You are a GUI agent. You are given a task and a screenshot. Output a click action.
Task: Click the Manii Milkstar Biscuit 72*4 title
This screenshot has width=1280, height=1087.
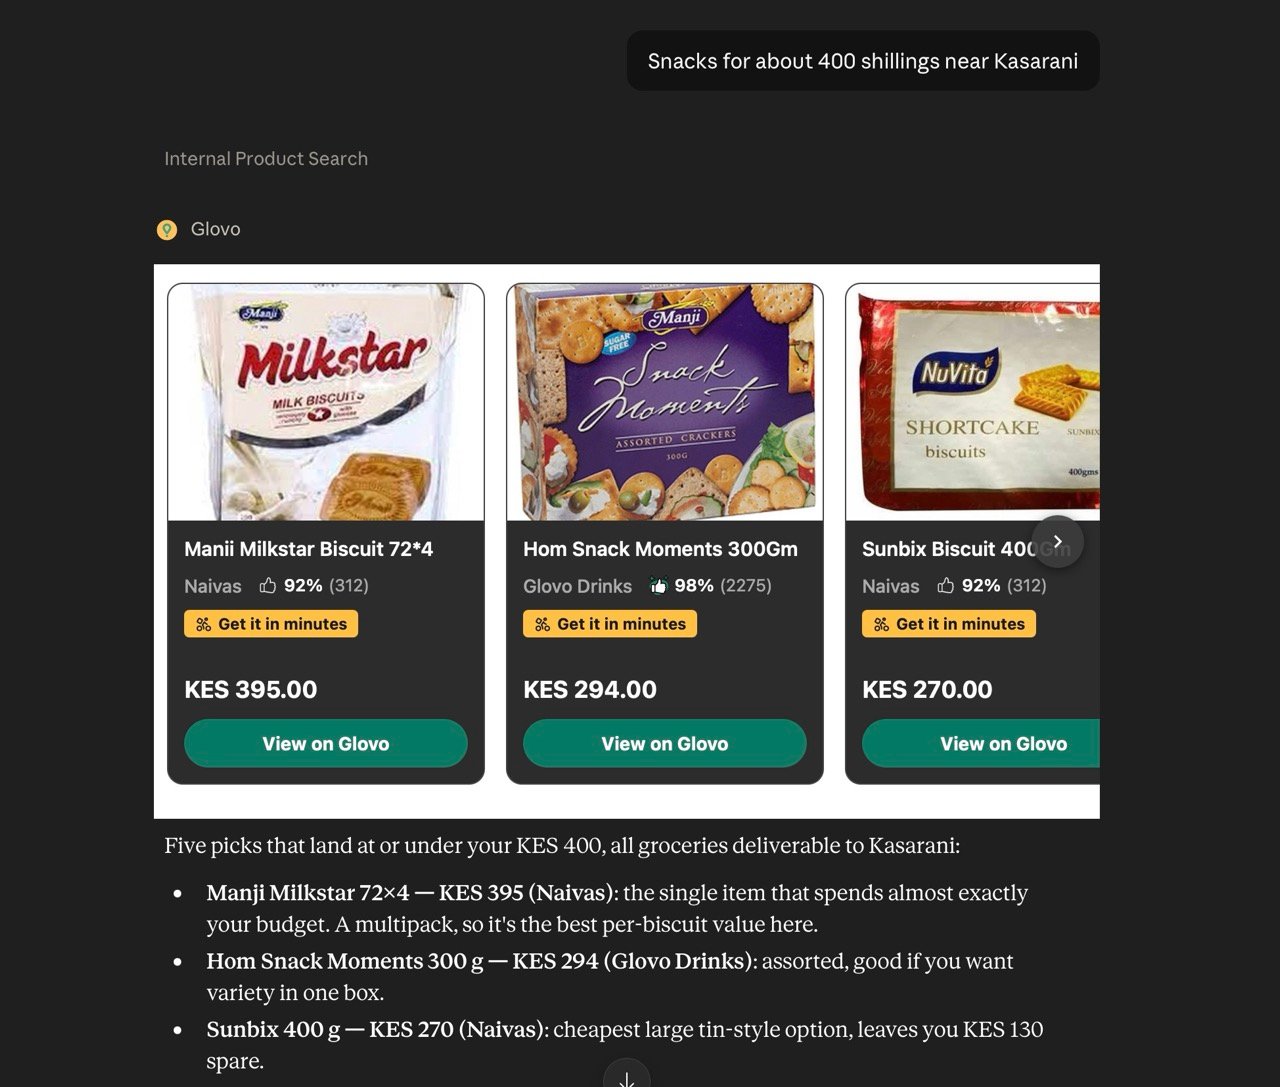pos(308,549)
